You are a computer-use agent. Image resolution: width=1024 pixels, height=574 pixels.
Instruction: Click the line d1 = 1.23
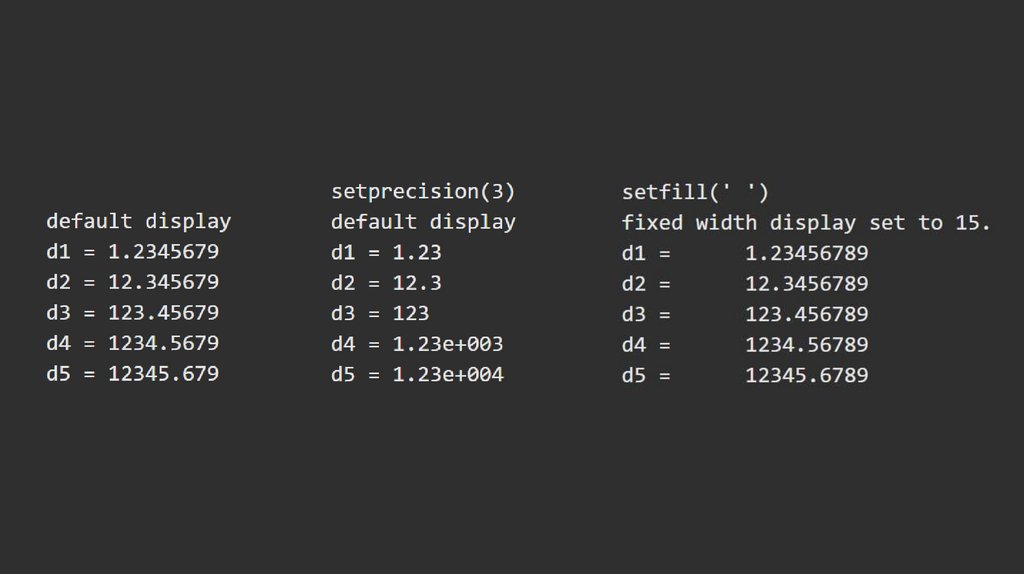[x=386, y=253]
